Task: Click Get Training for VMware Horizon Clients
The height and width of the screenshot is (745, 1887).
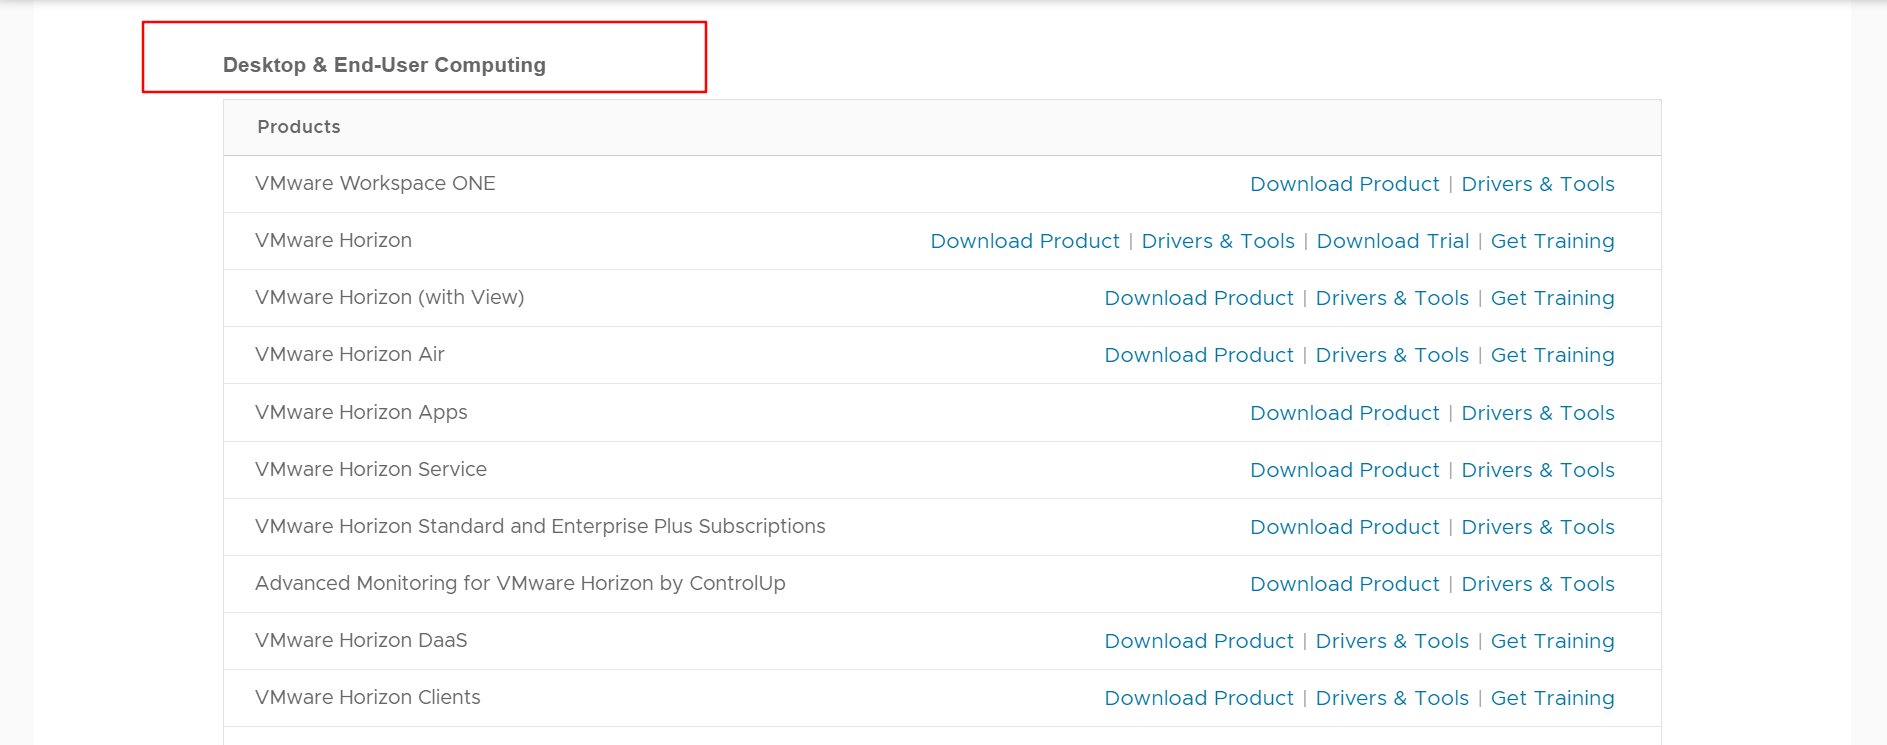Action: (1553, 698)
